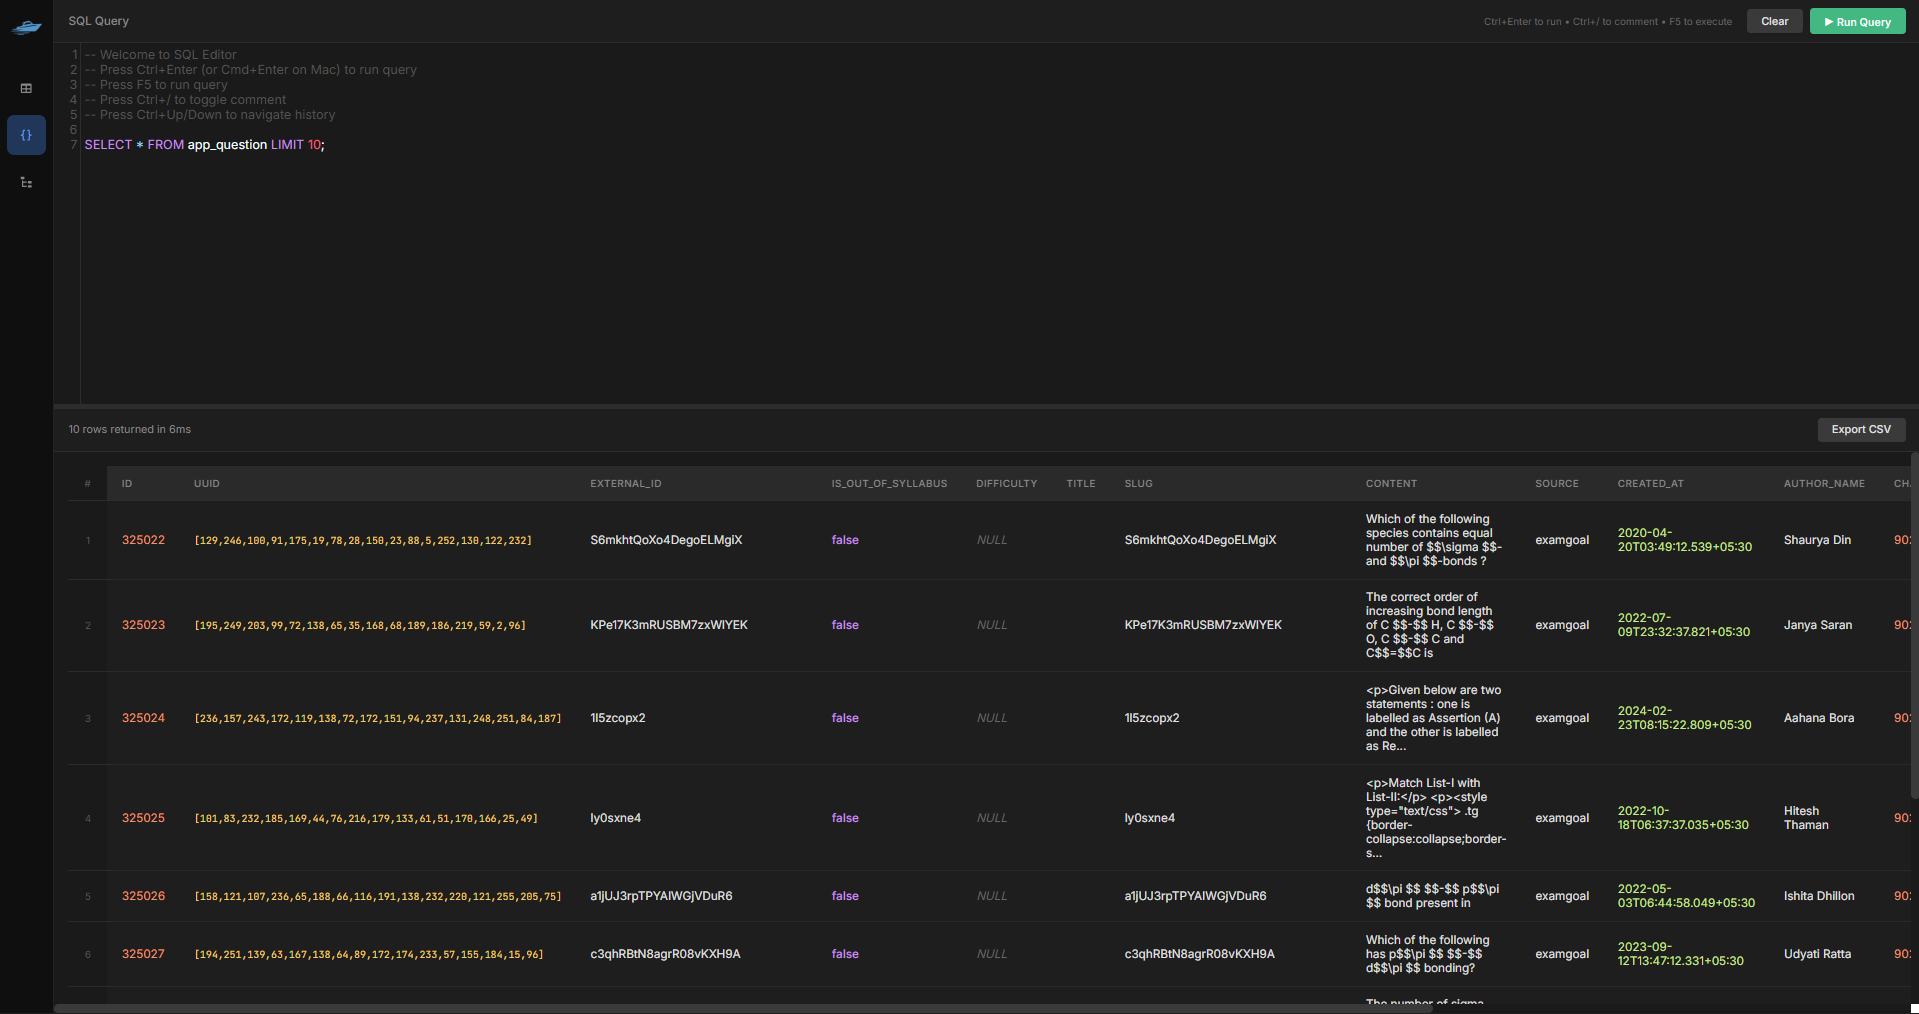Select the curly braces SQL editor icon
1919x1014 pixels.
tap(26, 135)
